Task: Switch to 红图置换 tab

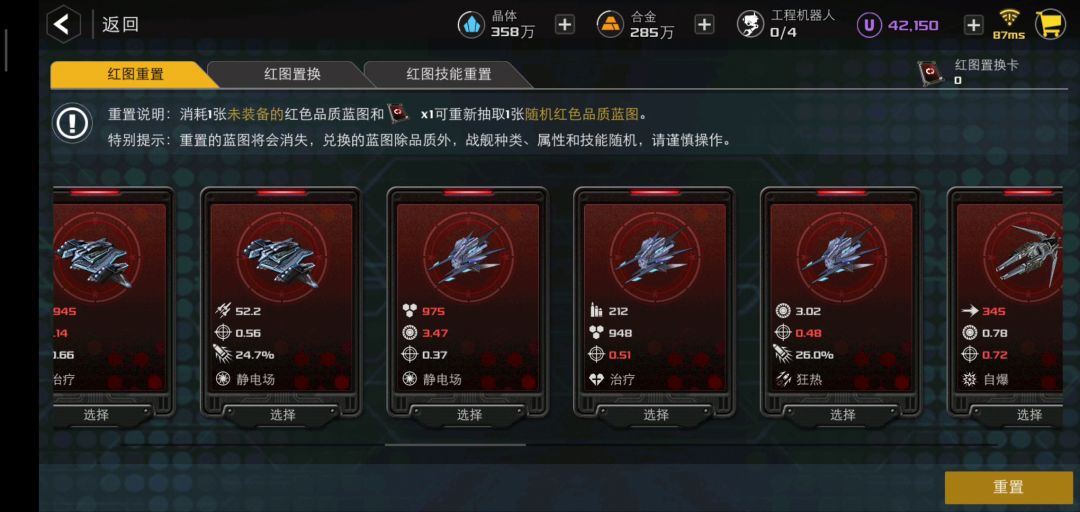Action: tap(292, 74)
